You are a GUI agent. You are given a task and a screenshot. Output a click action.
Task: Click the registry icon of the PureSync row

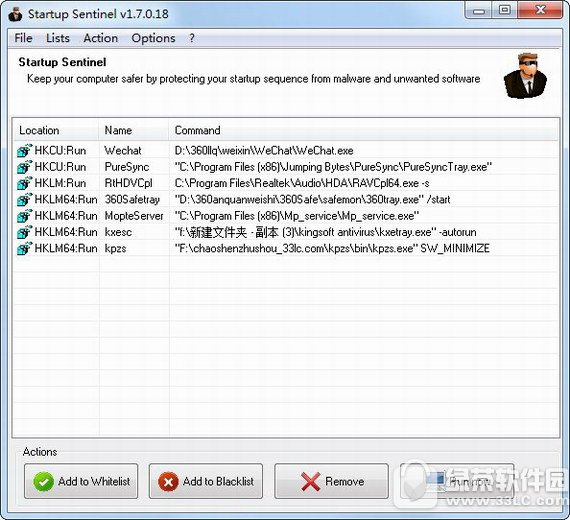click(x=24, y=167)
